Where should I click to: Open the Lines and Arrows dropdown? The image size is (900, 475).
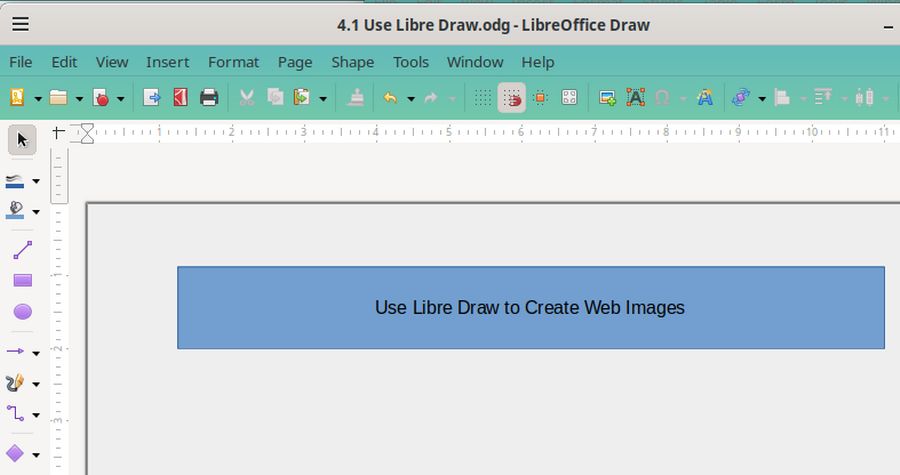[37, 352]
